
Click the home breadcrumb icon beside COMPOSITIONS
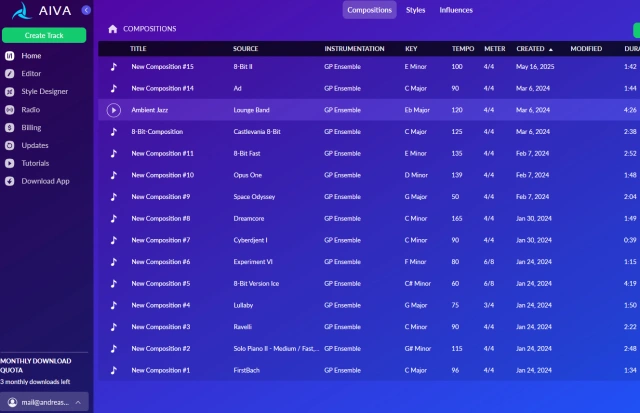pos(113,29)
